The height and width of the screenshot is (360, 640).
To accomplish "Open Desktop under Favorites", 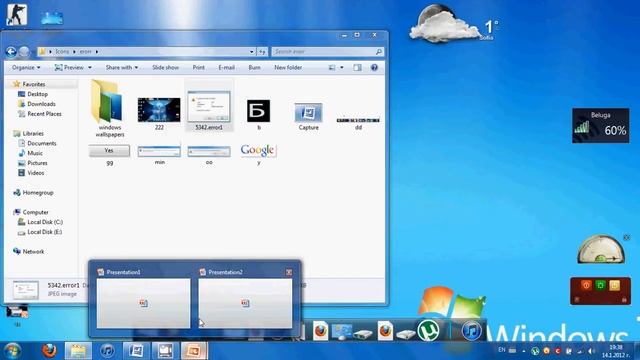I will tap(37, 94).
